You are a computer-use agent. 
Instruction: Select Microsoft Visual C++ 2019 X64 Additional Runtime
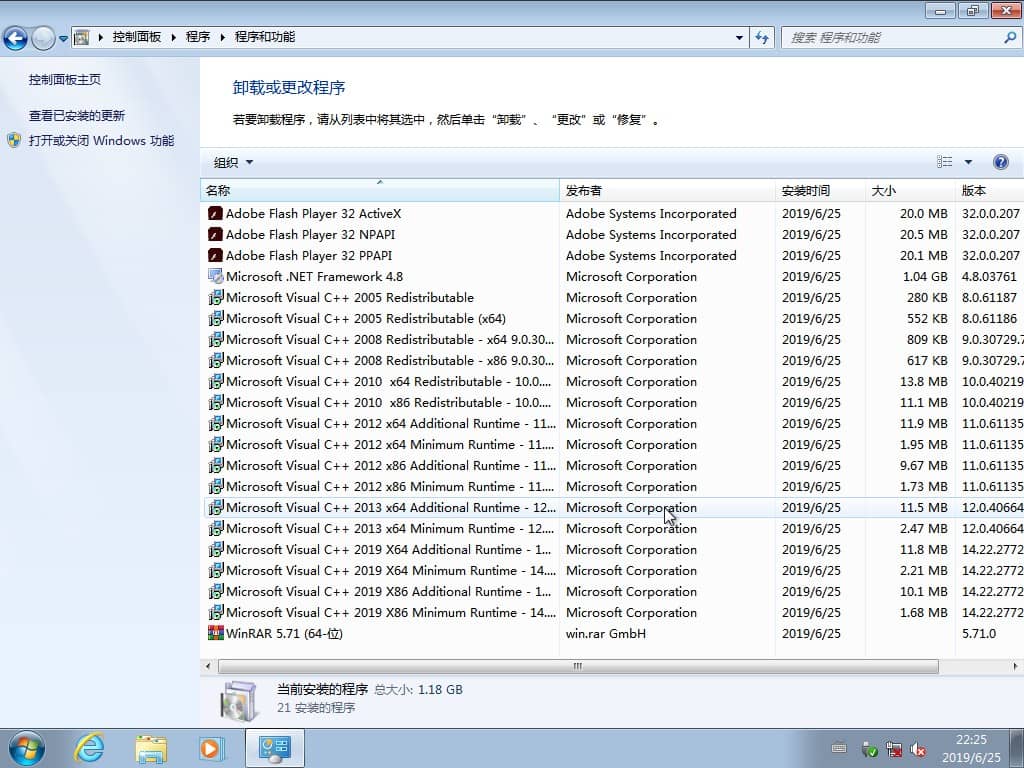click(389, 549)
